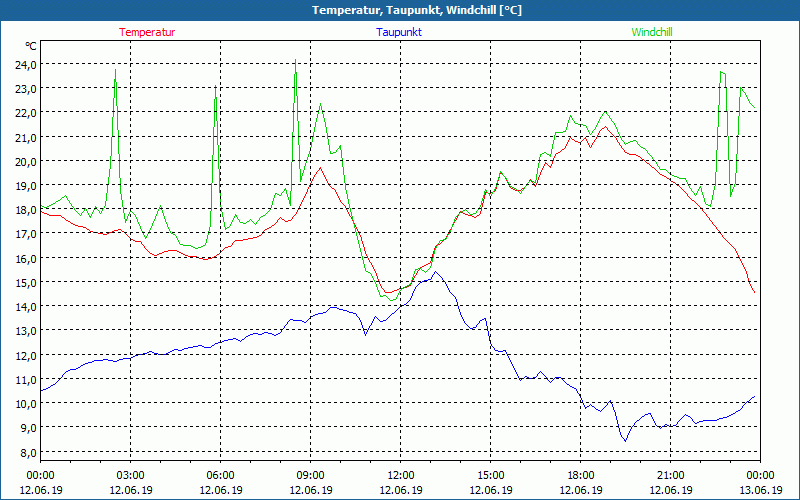Select the 10,0 y-axis value
Viewport: 800px width, 500px height.
click(26, 404)
